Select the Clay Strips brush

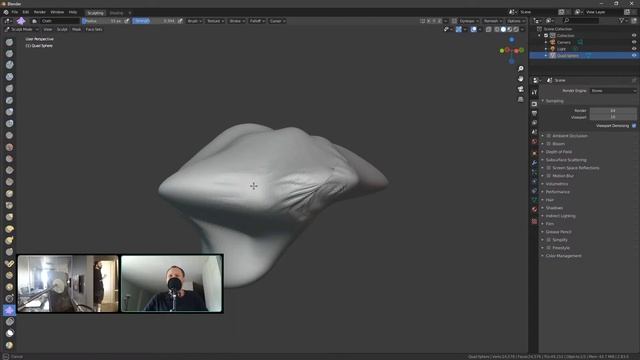pyautogui.click(x=9, y=77)
